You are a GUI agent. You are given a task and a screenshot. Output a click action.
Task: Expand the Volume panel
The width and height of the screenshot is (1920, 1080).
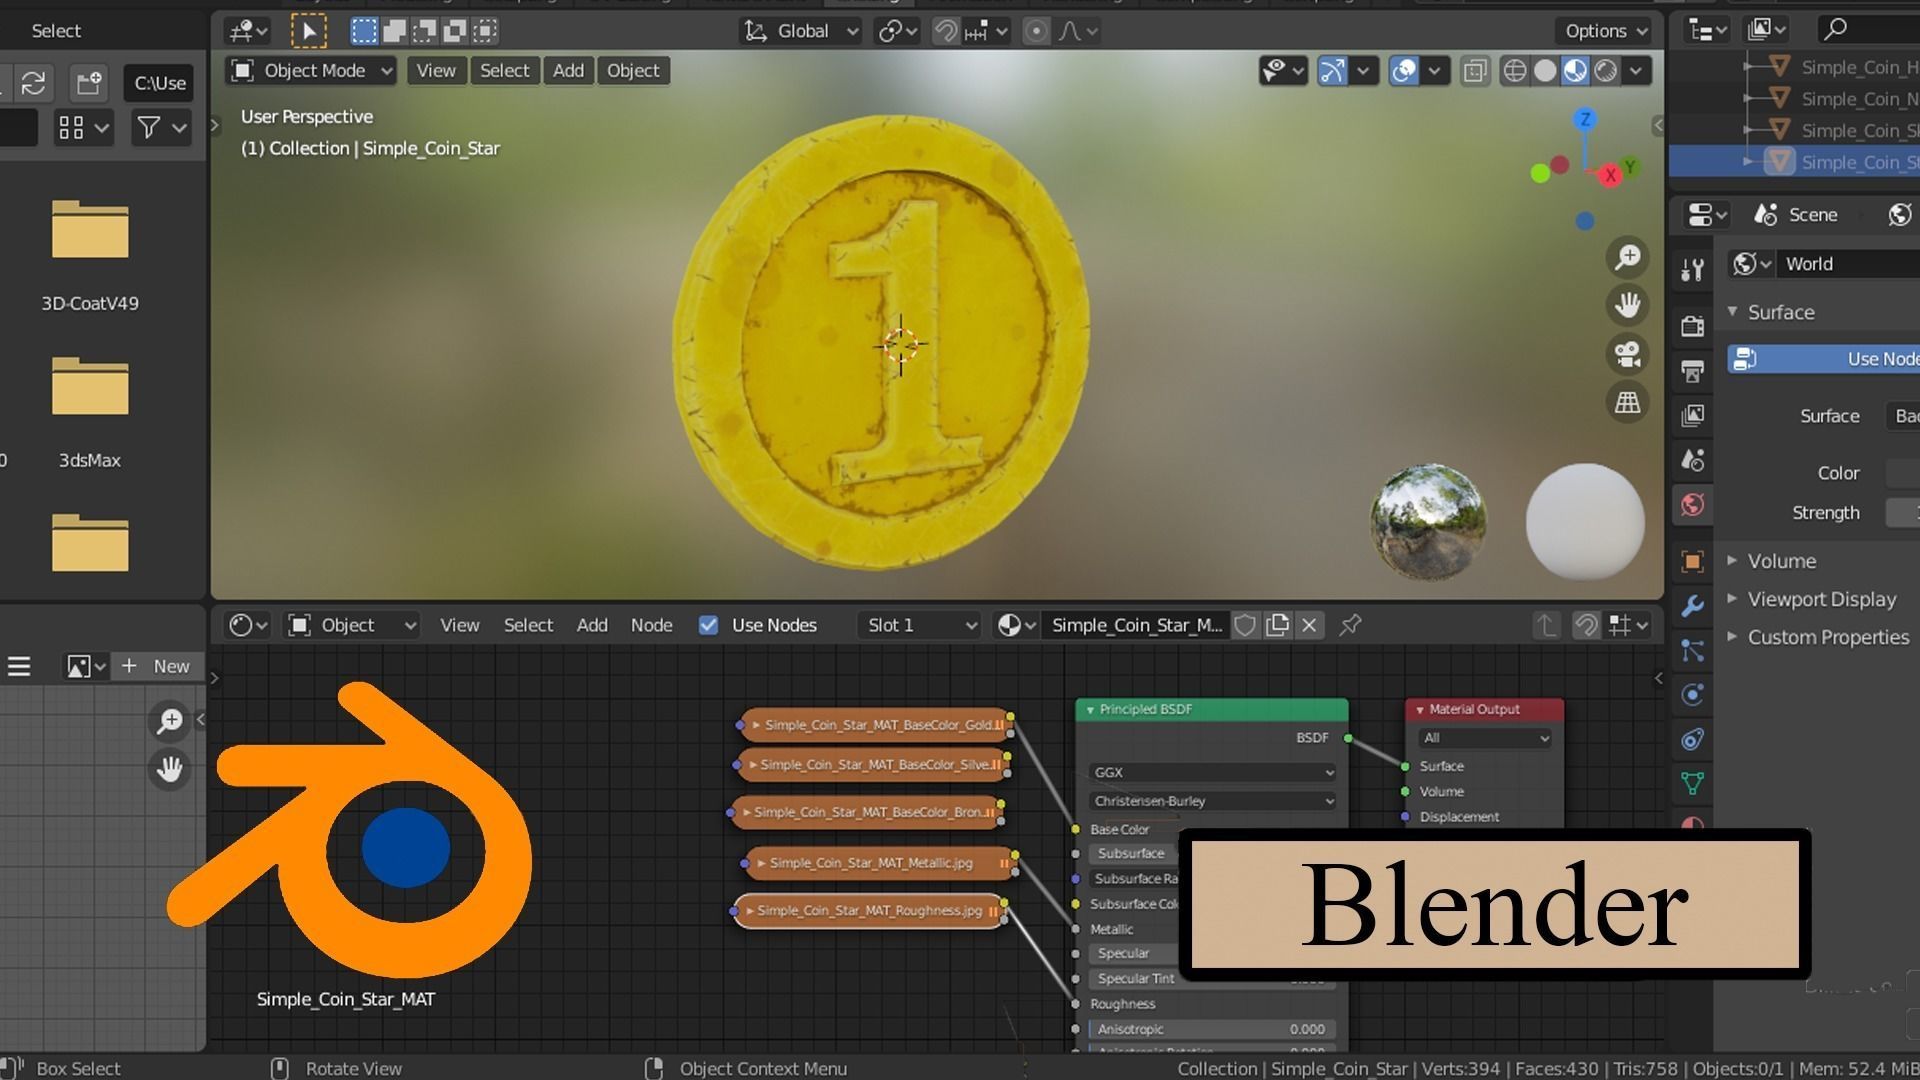click(1781, 561)
